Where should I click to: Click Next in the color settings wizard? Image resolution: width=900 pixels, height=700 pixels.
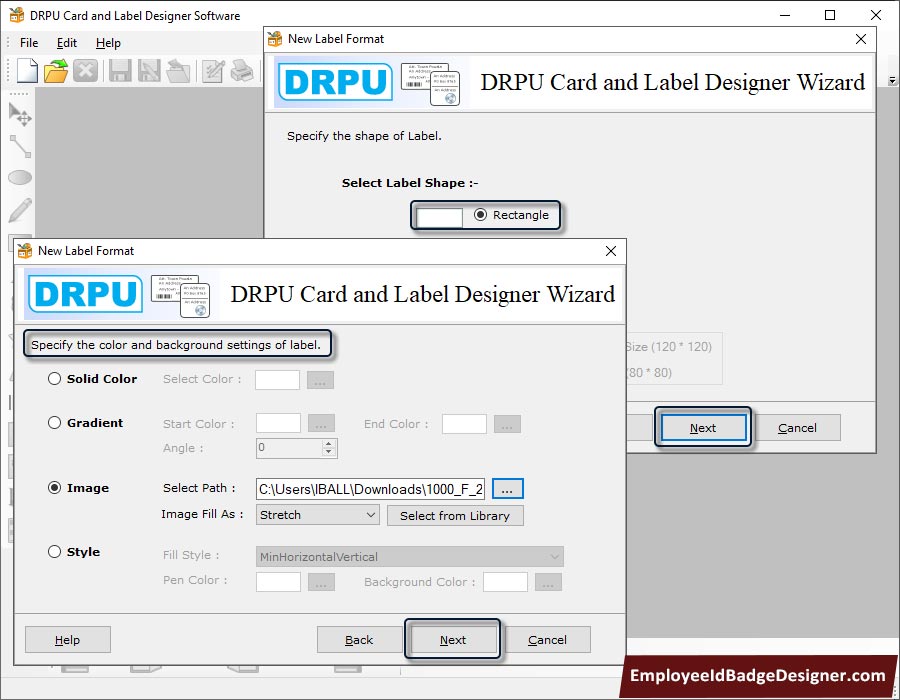[x=453, y=640]
